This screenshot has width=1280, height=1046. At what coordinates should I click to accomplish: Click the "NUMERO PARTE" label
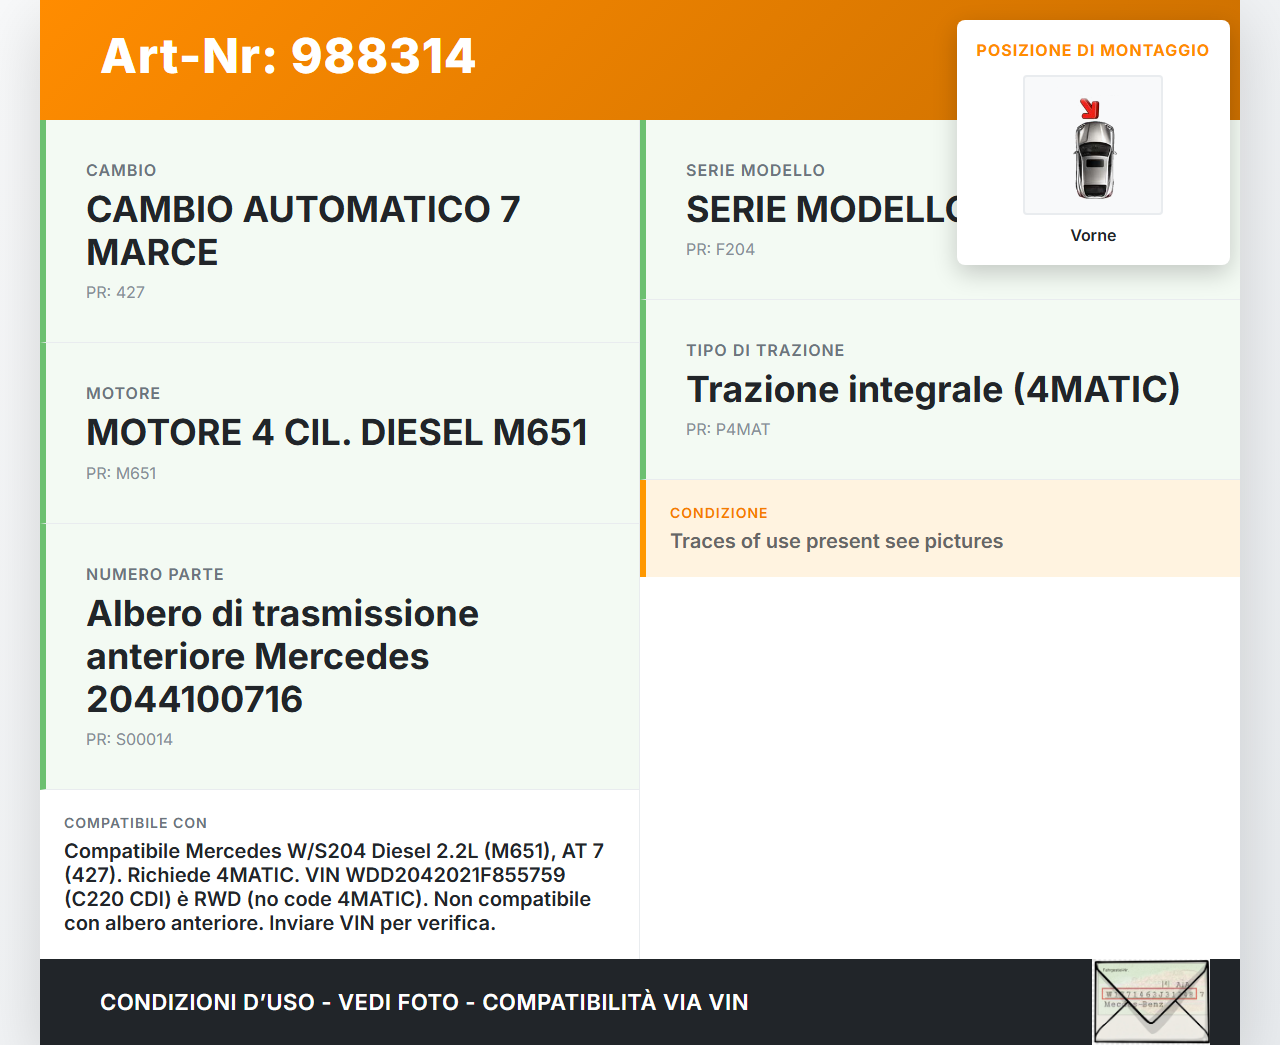click(155, 574)
